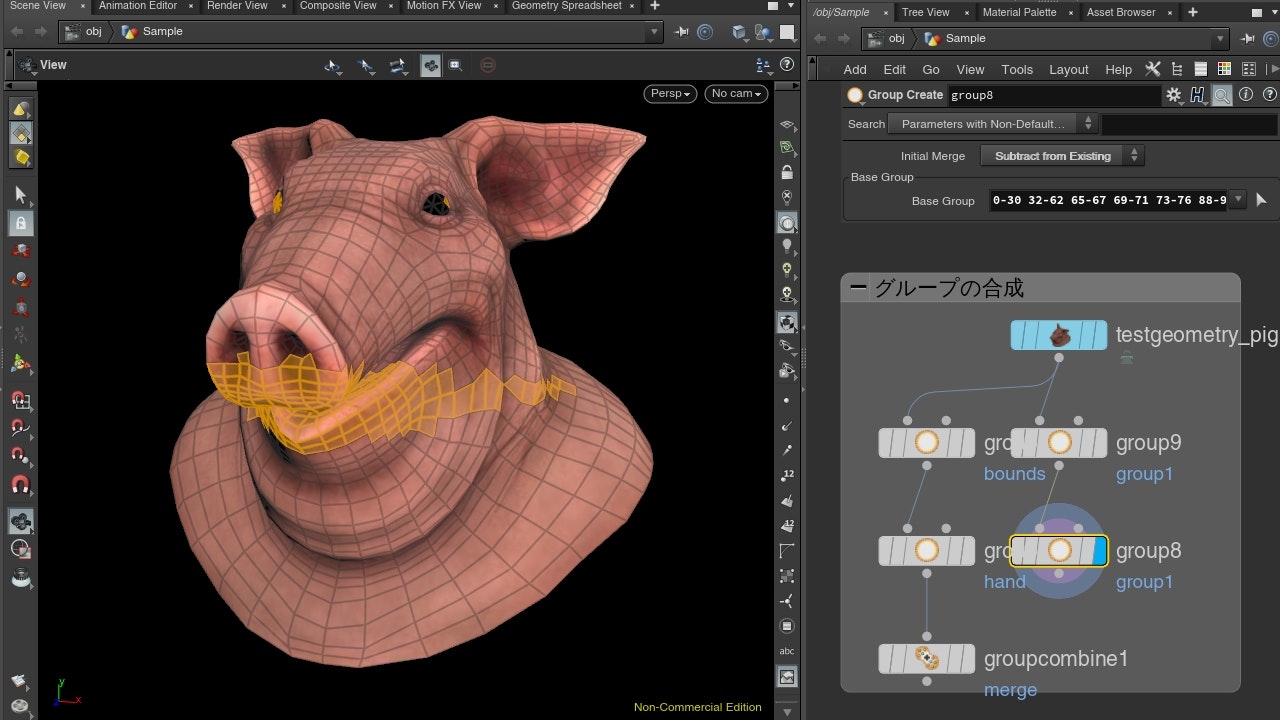
Task: Toggle the blue display flag on group8 node
Action: tap(1099, 551)
